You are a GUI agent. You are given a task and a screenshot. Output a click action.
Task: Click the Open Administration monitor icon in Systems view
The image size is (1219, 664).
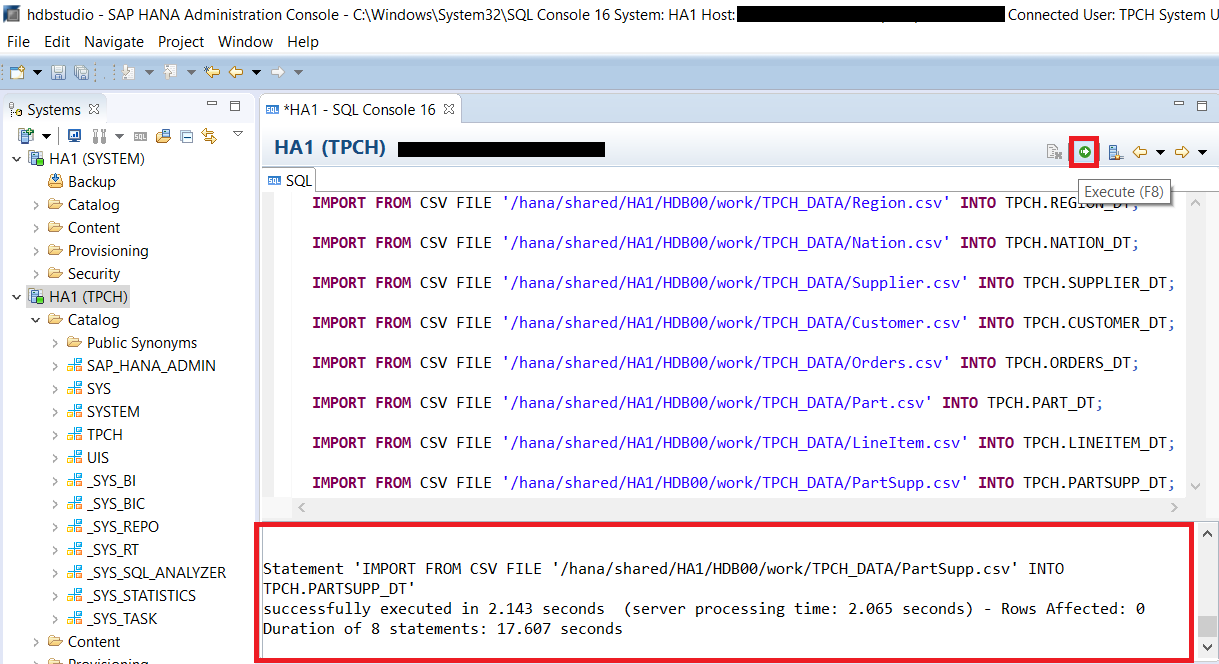click(x=75, y=136)
